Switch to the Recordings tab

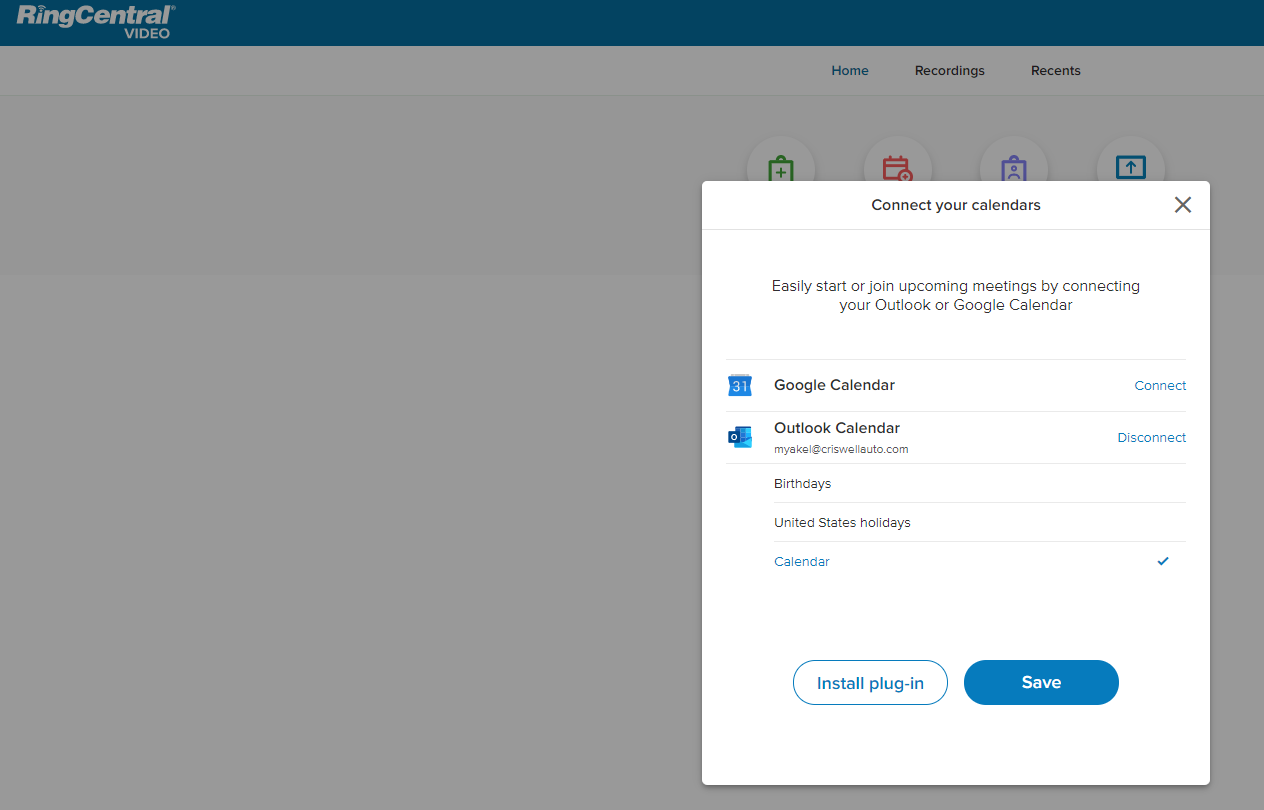(950, 71)
